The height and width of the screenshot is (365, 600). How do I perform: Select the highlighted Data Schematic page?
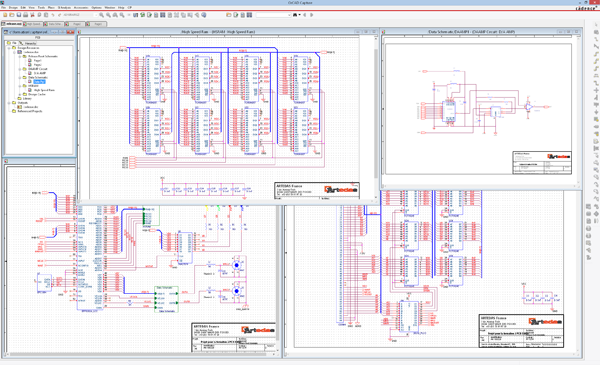[x=39, y=81]
